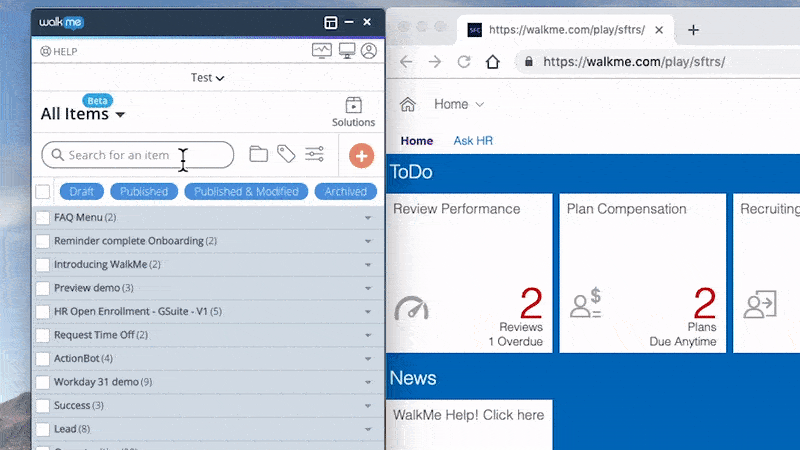Open the HELP link in WalkMe editor
Image resolution: width=800 pixels, height=450 pixels.
coord(59,52)
